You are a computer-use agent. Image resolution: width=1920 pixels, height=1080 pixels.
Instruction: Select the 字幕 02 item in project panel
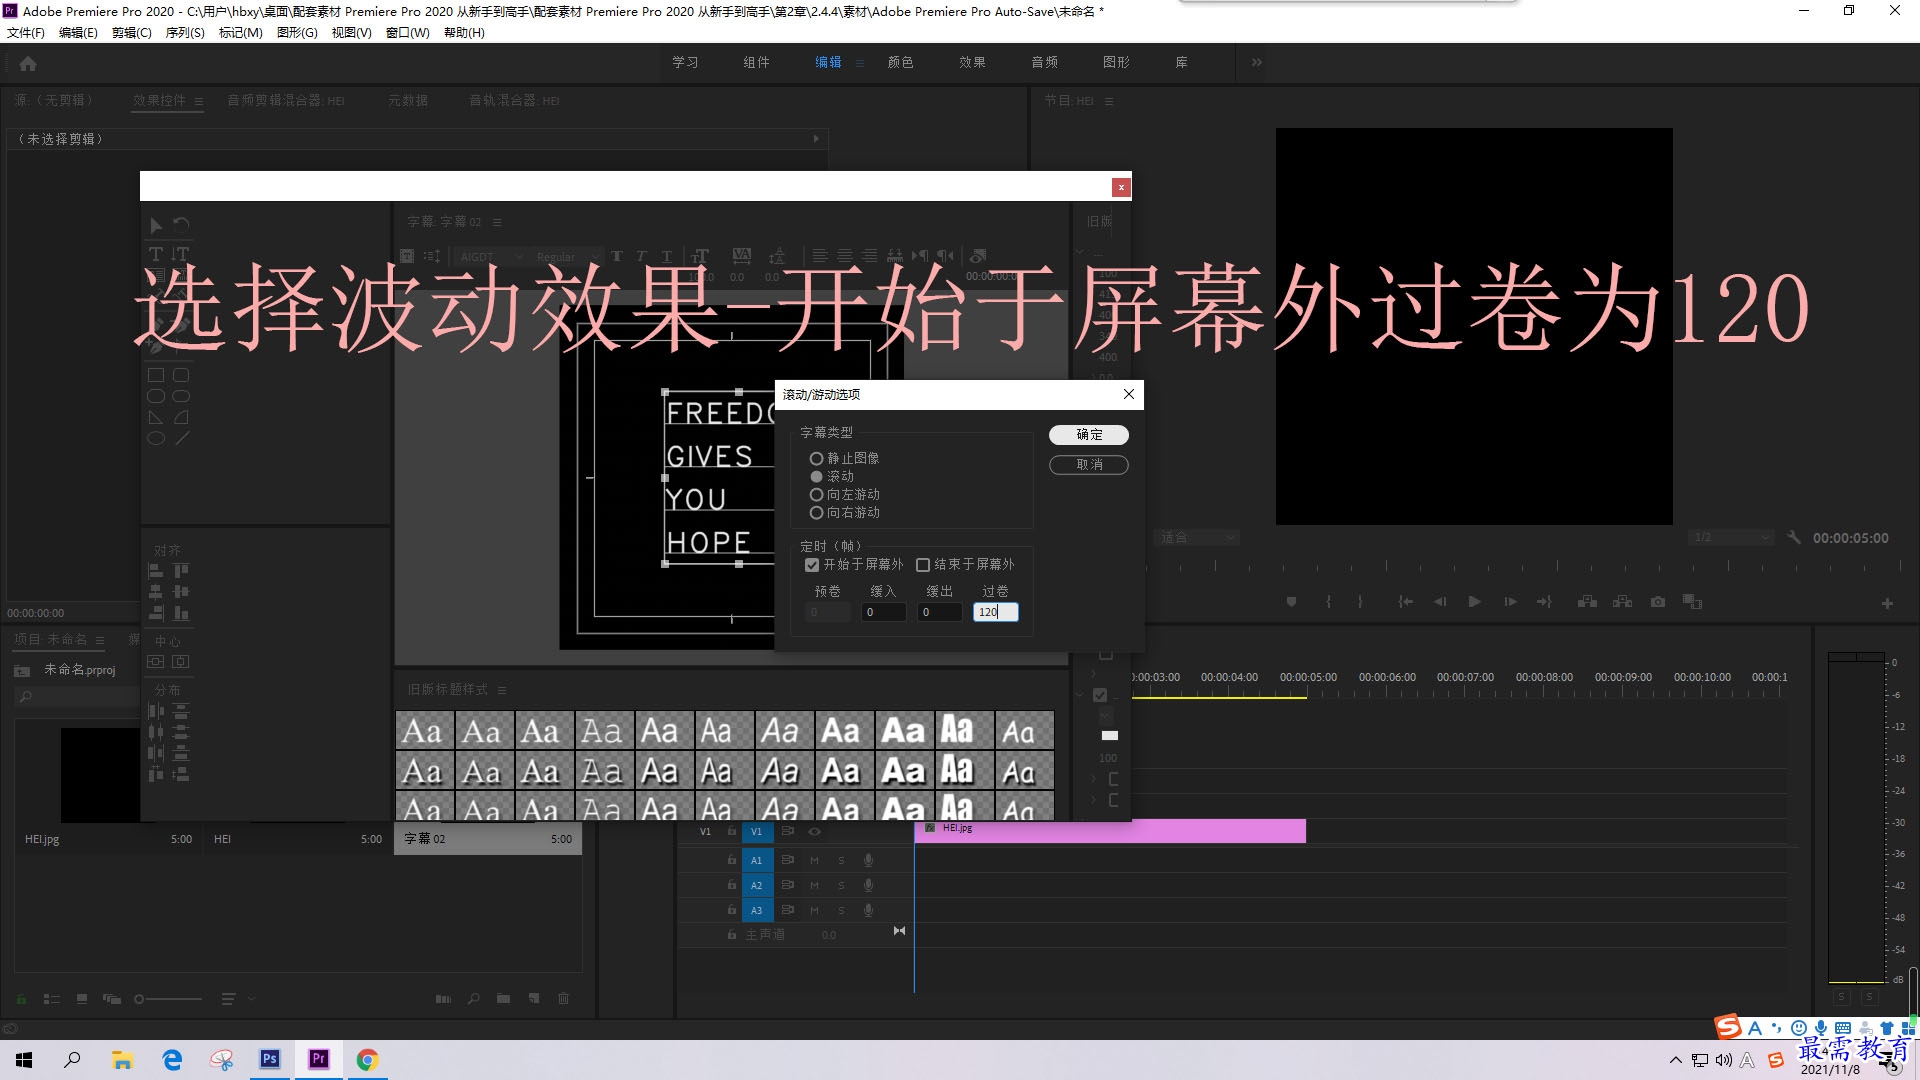pyautogui.click(x=488, y=839)
